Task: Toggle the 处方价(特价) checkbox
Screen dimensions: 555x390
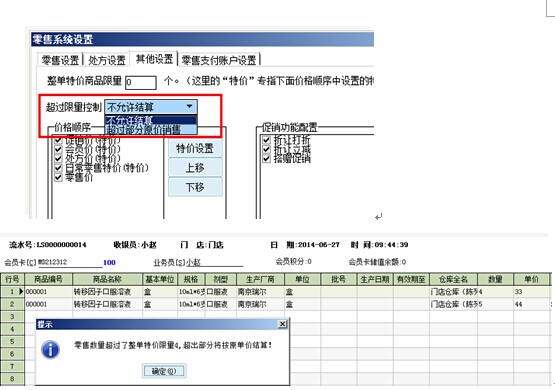Action: (x=58, y=159)
